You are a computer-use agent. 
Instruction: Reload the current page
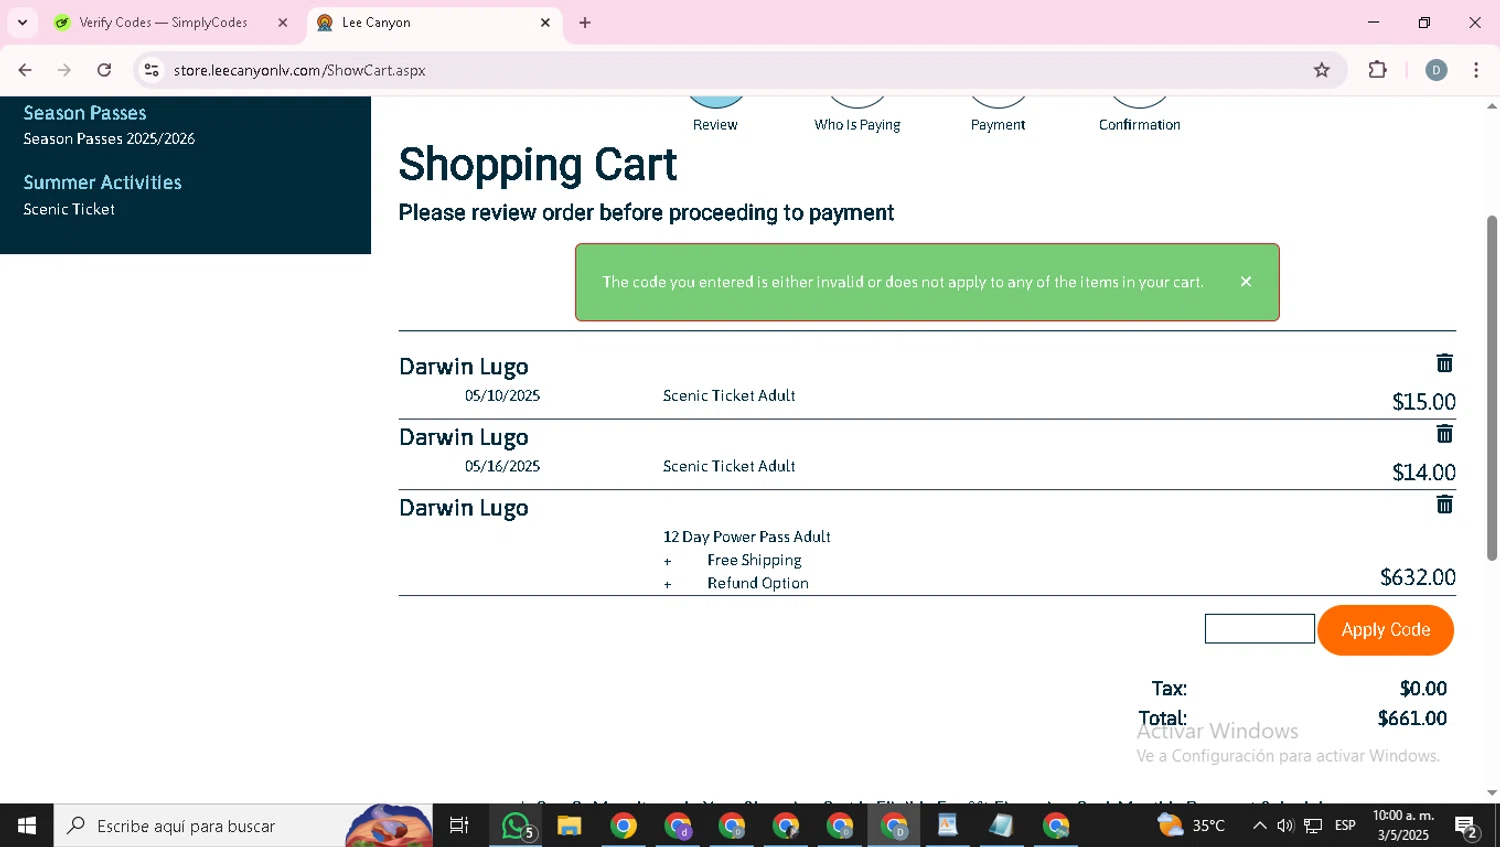[104, 70]
